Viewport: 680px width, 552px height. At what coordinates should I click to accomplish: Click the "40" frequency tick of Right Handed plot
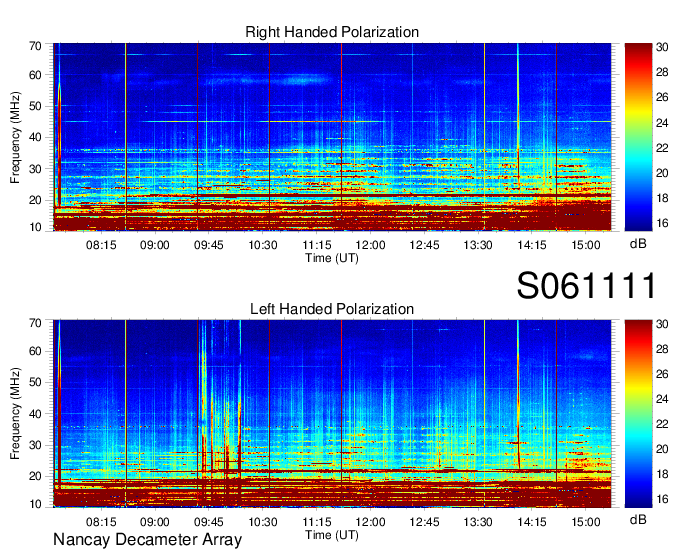point(36,137)
